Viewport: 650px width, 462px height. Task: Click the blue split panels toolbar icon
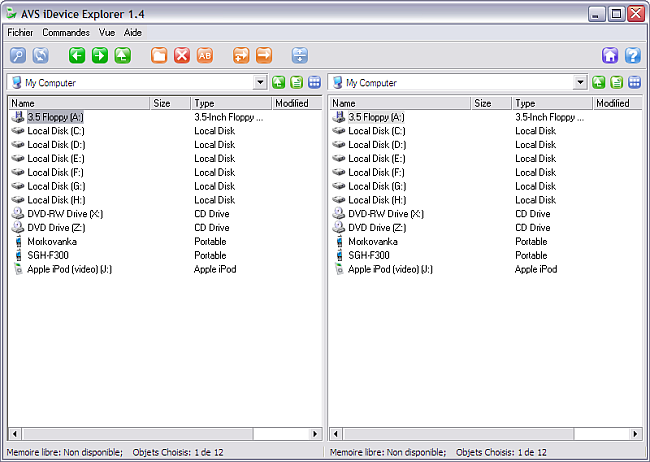[x=300, y=56]
